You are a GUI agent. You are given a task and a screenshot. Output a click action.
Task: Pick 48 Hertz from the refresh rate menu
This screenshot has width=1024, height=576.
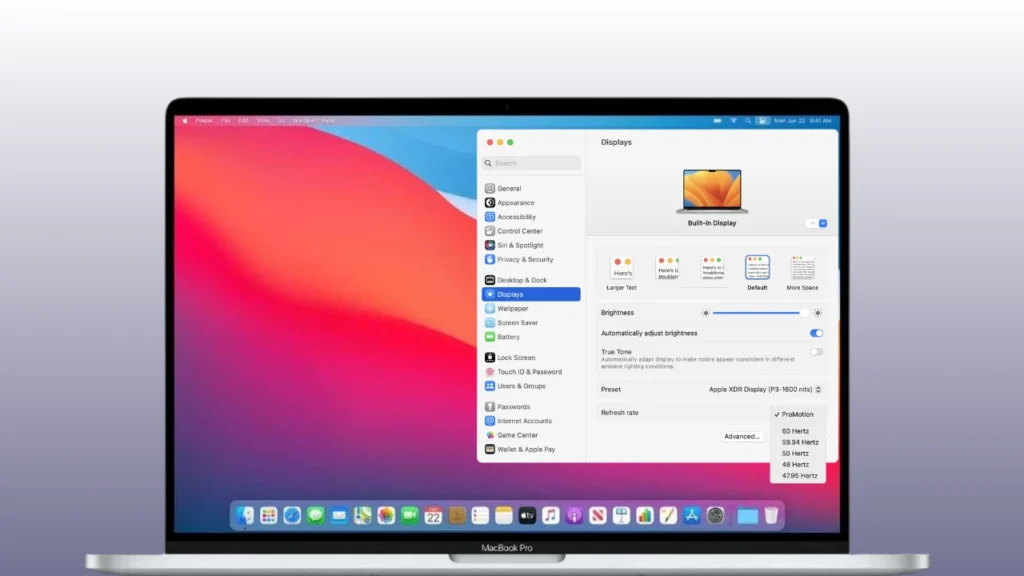[x=795, y=464]
